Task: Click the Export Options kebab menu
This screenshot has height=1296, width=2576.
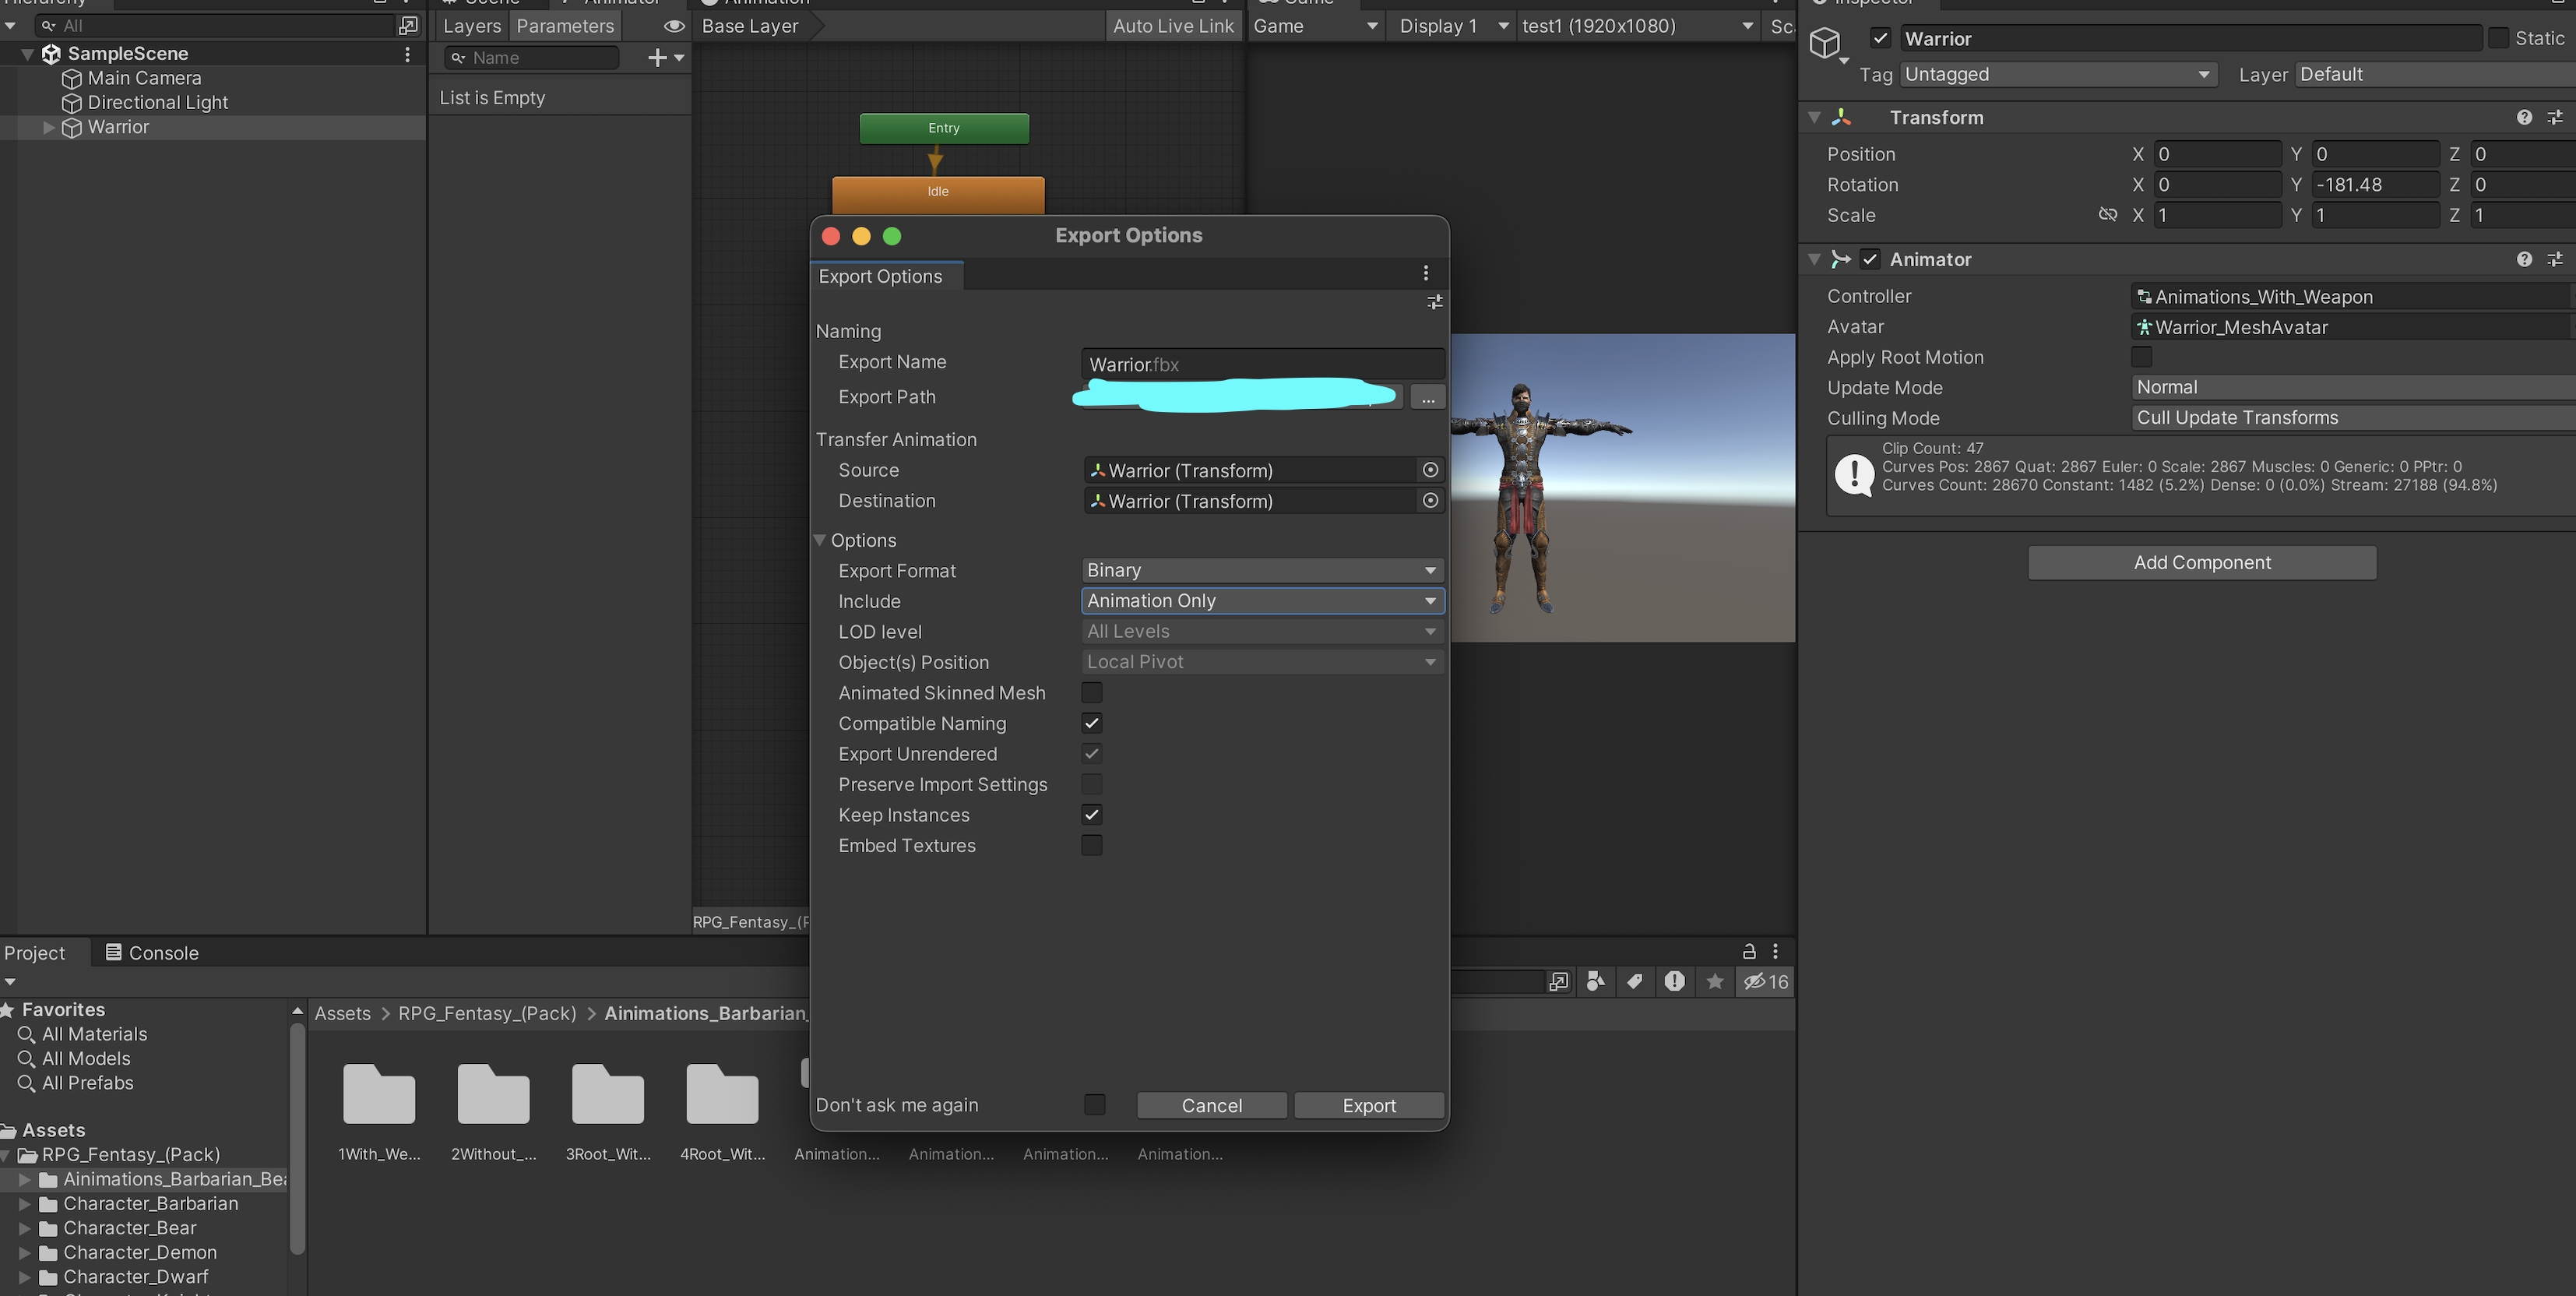Action: (x=1425, y=274)
